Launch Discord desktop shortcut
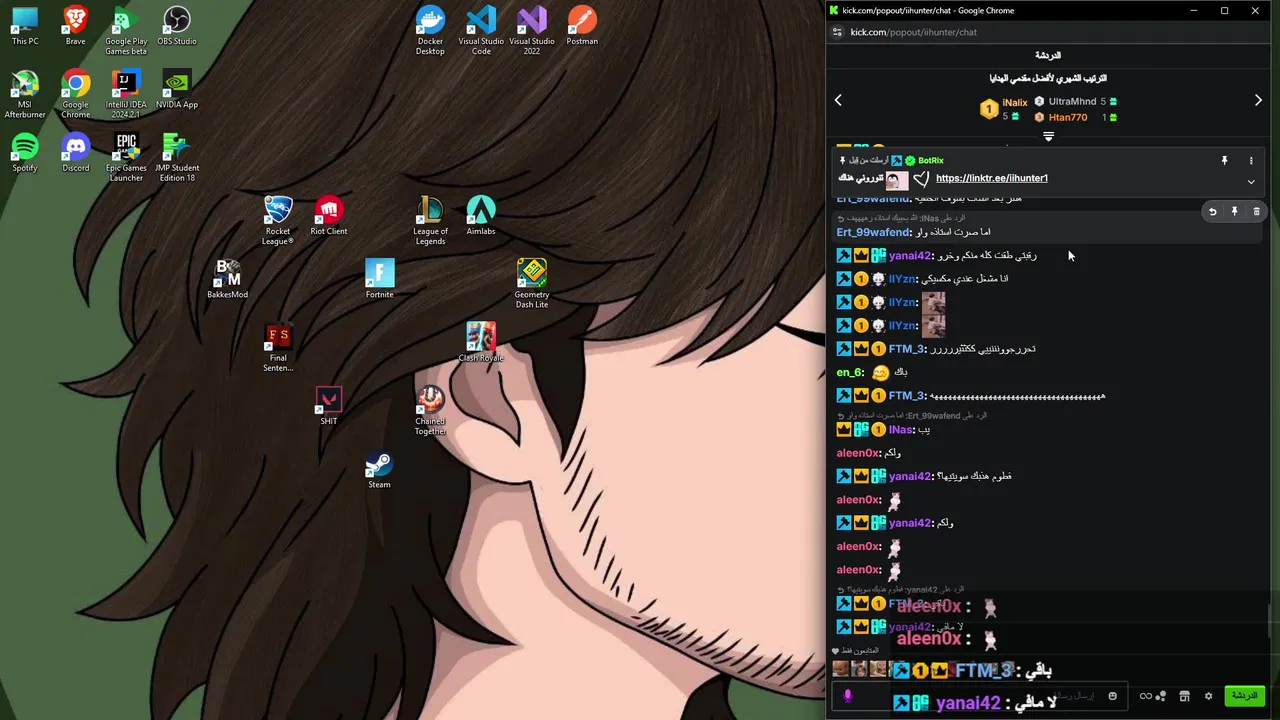Viewport: 1280px width, 720px height. pyautogui.click(x=75, y=153)
